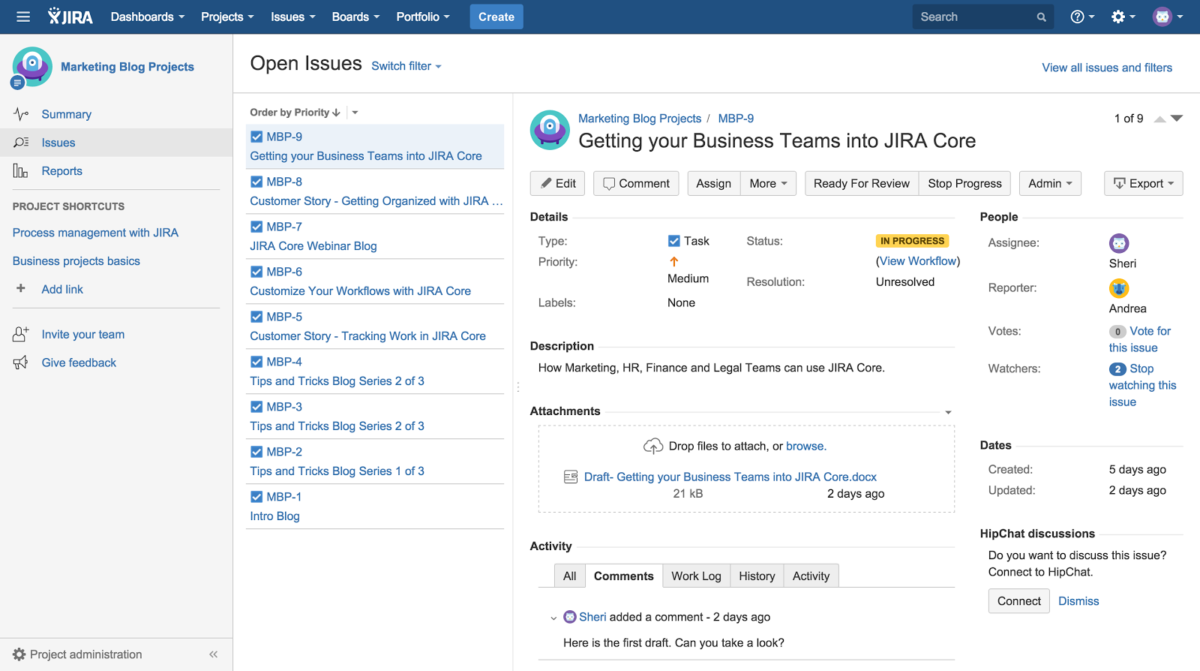
Task: Switch to the History tab
Action: point(756,575)
